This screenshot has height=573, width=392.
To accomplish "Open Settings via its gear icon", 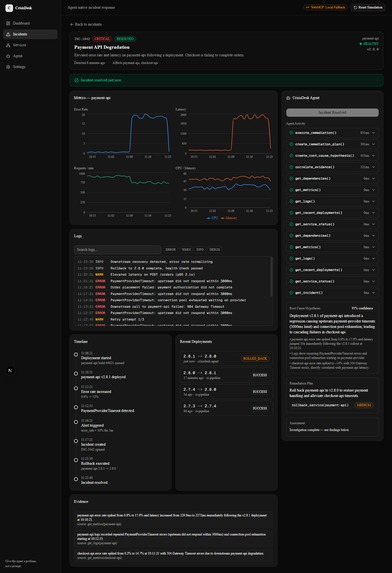I will click(x=8, y=67).
